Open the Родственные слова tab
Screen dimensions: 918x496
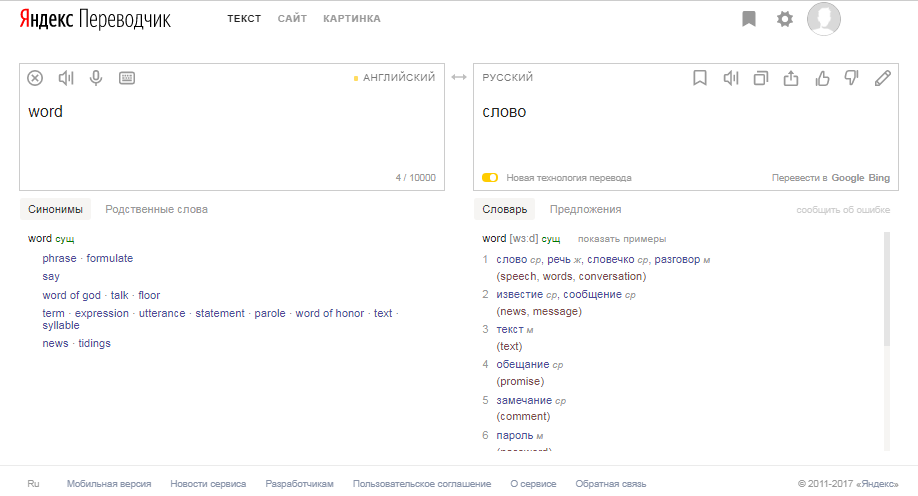(x=156, y=209)
